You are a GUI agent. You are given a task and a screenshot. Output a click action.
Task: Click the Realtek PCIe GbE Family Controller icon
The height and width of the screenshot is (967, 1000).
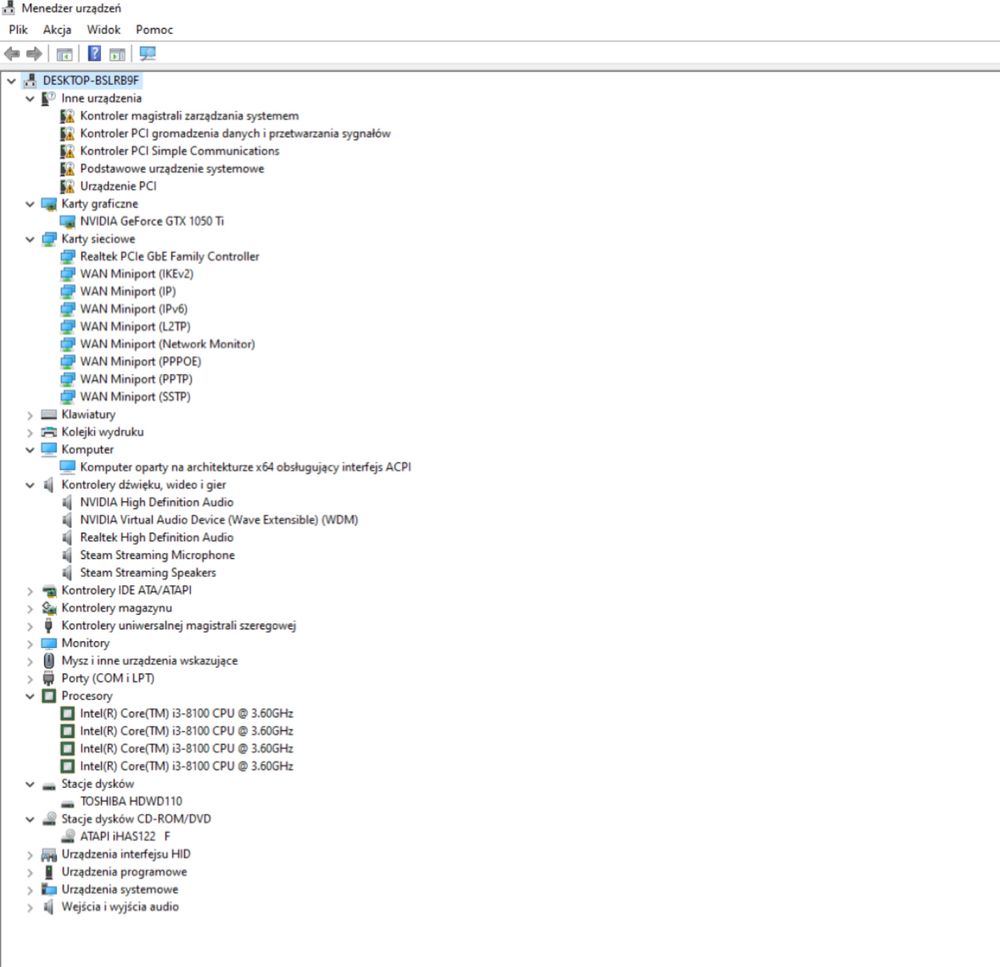(x=68, y=256)
